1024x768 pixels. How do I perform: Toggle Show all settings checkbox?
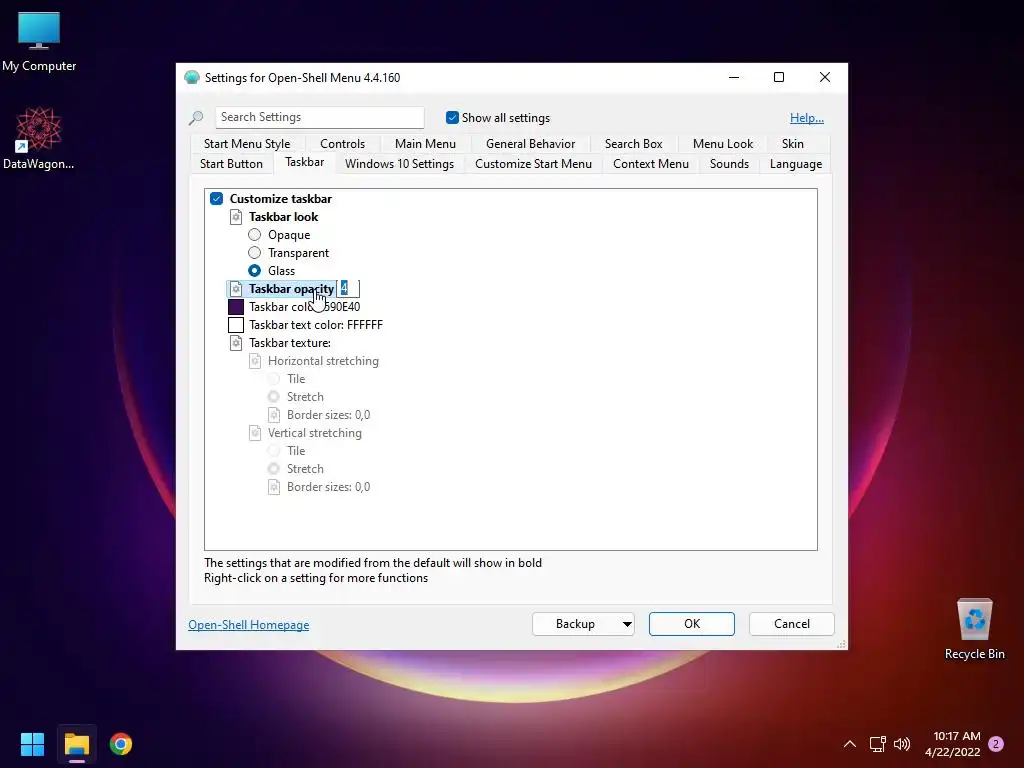tap(452, 118)
